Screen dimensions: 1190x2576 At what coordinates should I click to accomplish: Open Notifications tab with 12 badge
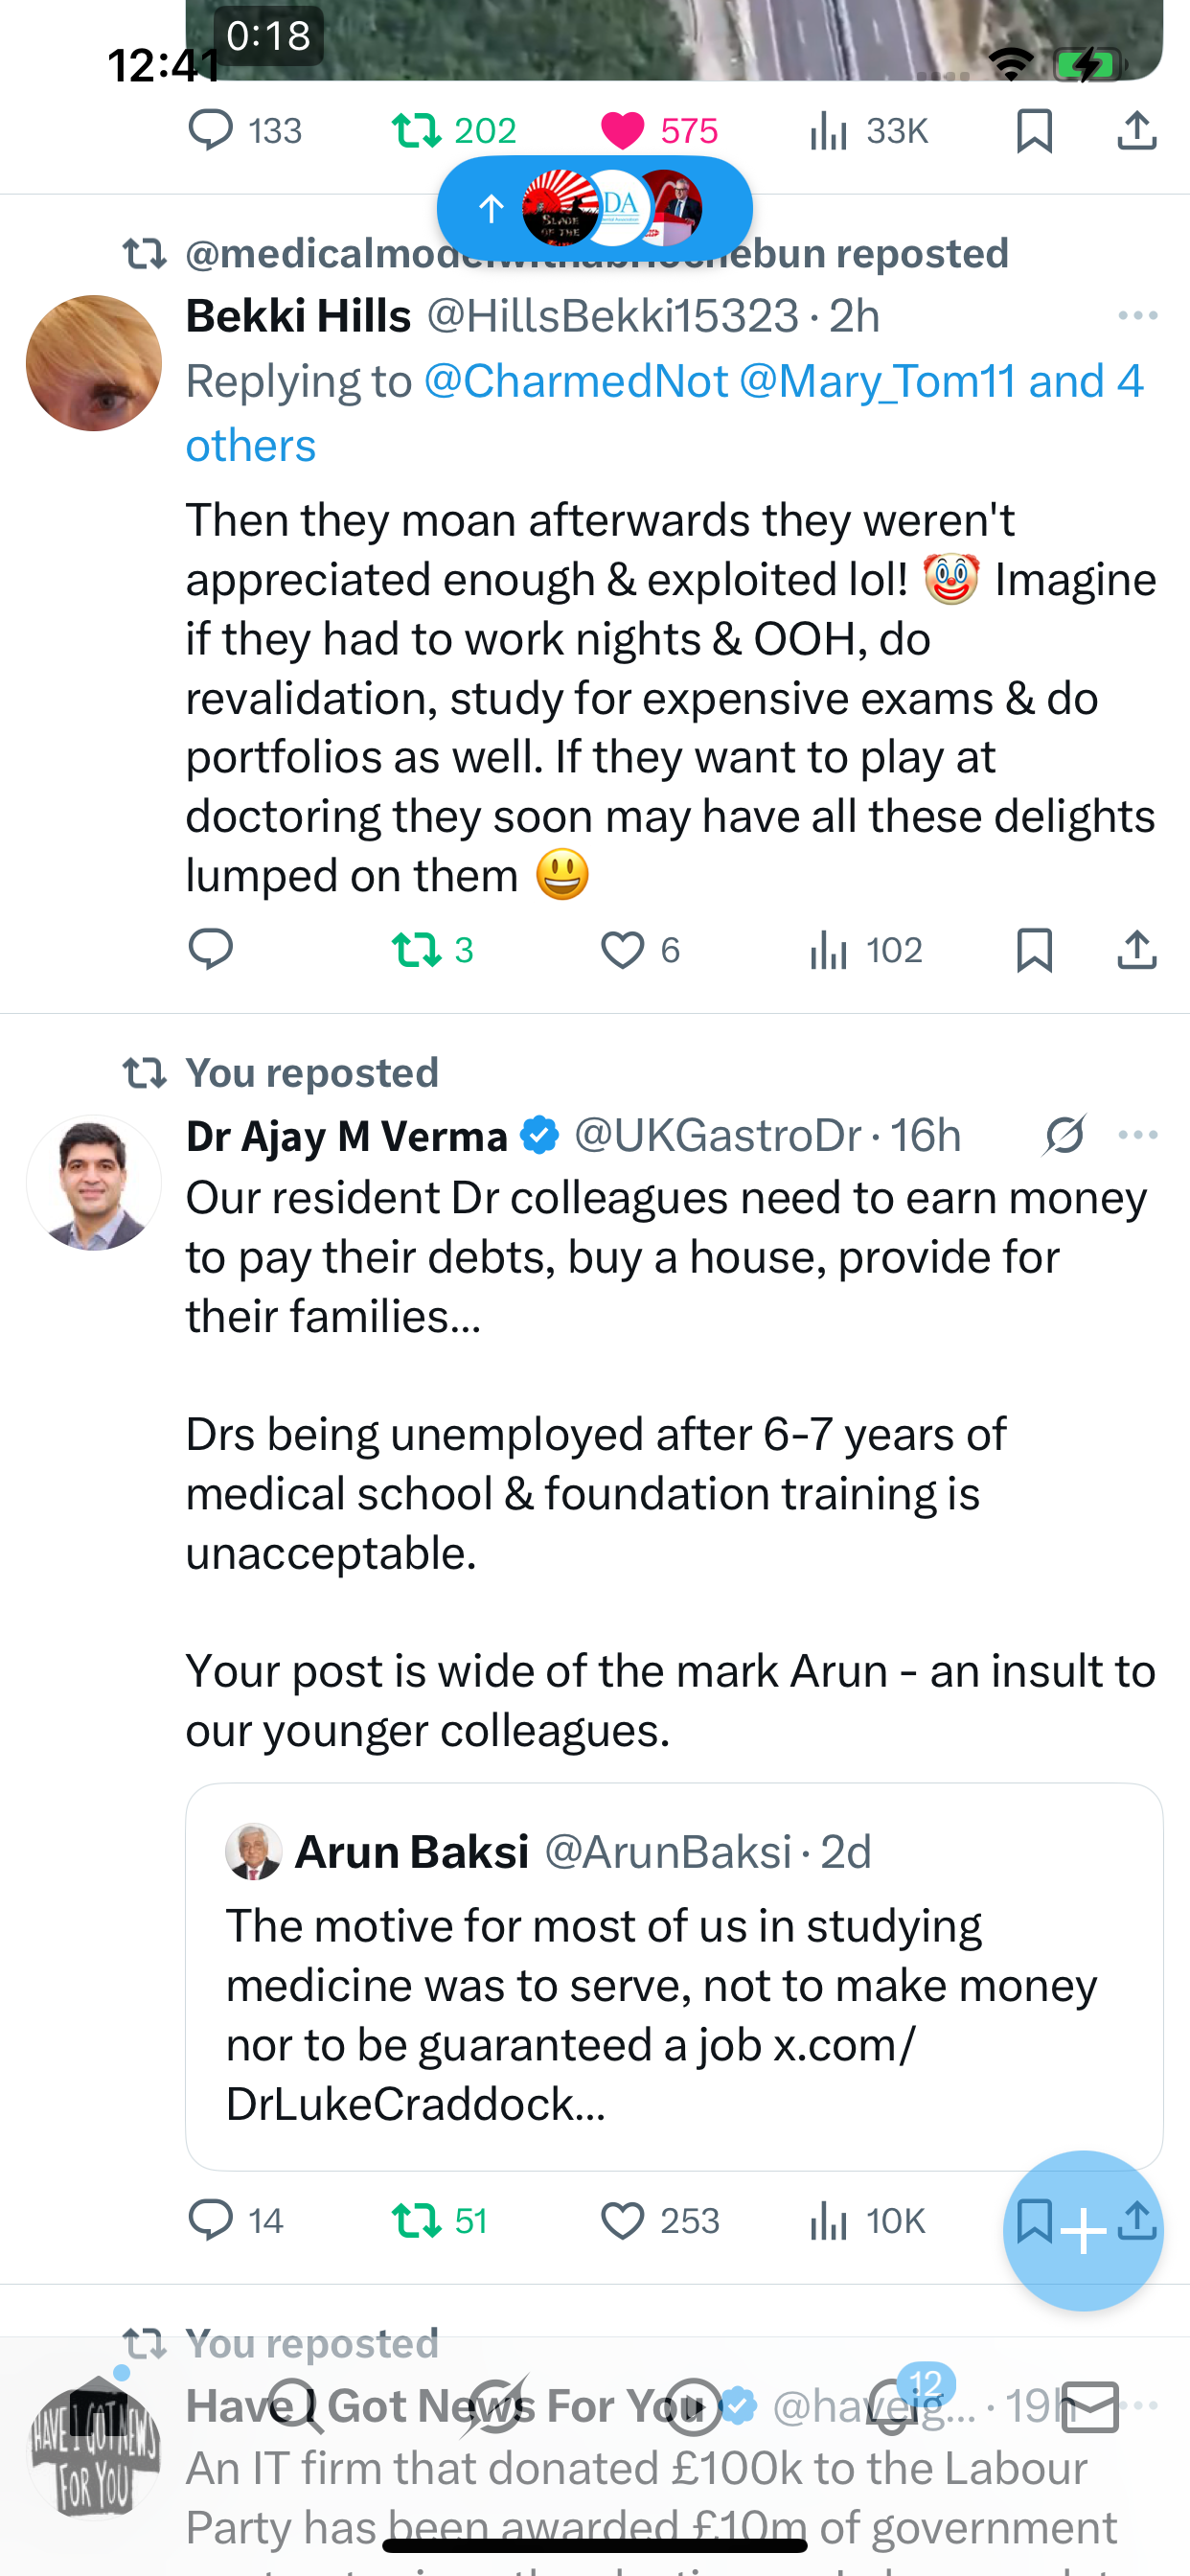[893, 2407]
